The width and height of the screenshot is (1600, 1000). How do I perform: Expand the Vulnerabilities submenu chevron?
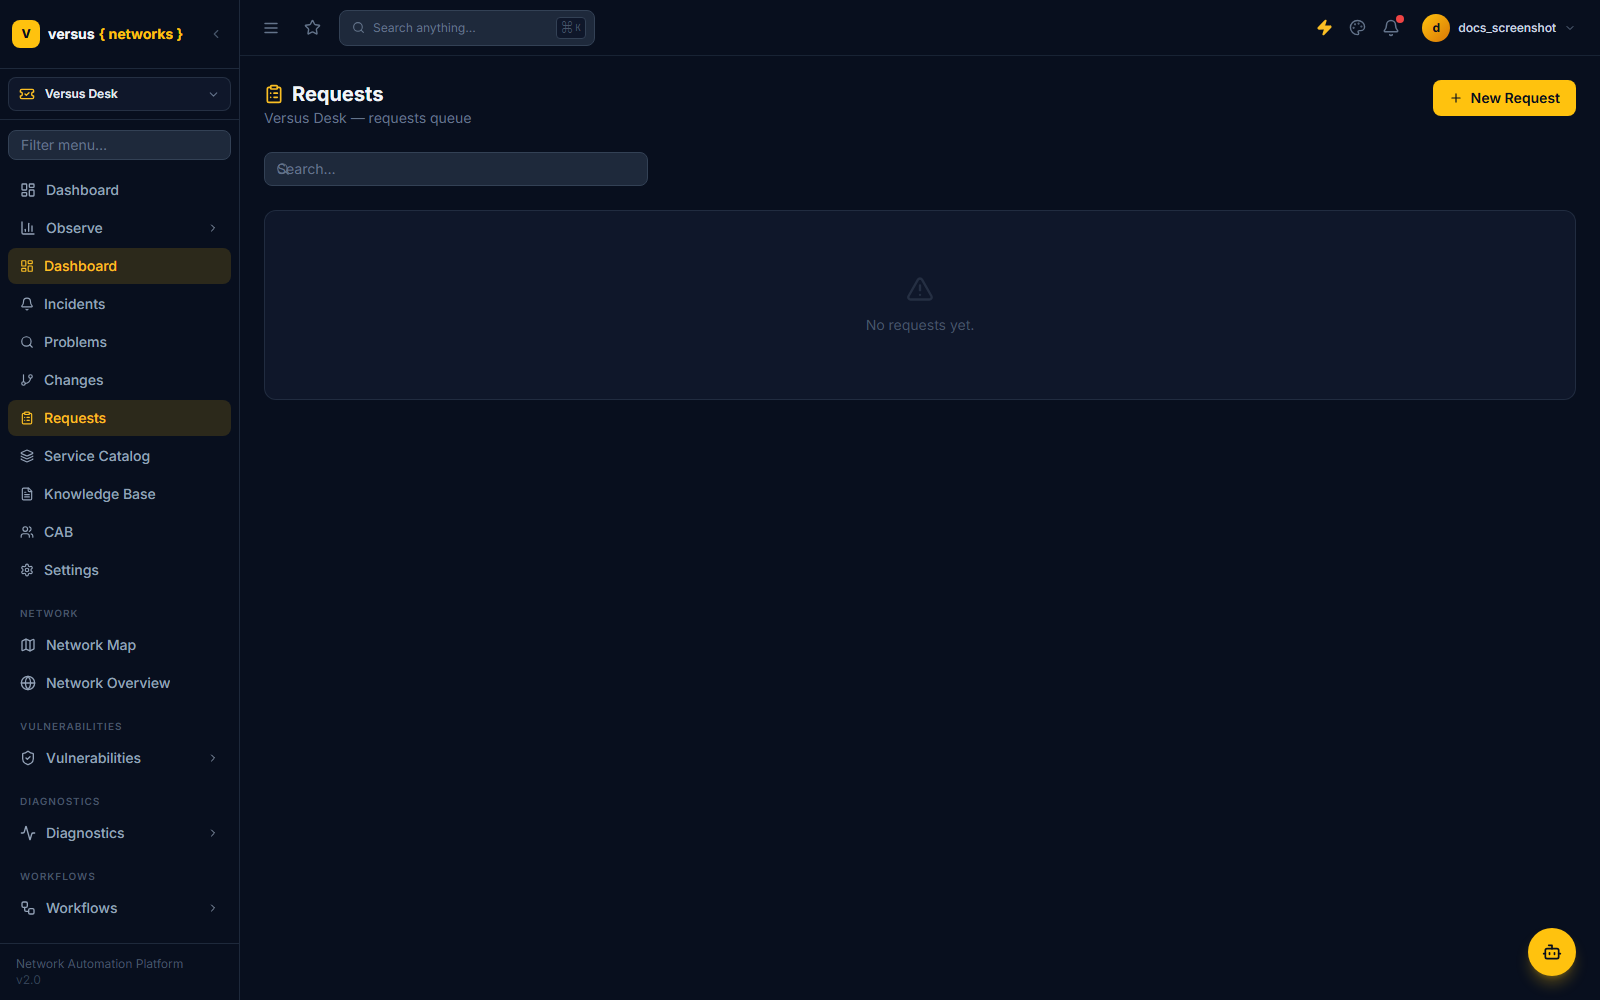click(x=213, y=758)
